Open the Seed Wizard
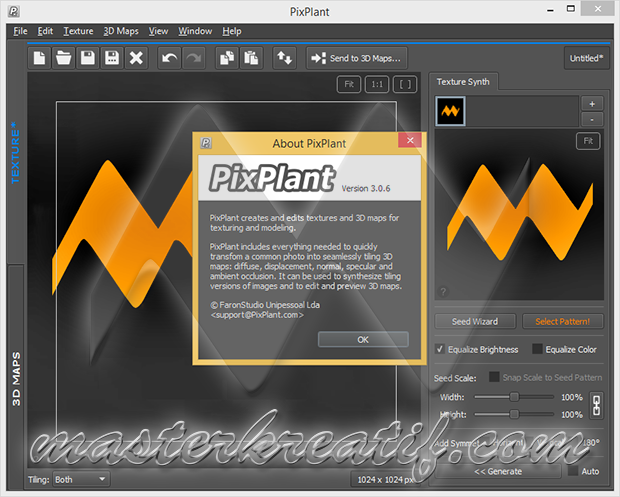The width and height of the screenshot is (620, 497). click(x=475, y=321)
